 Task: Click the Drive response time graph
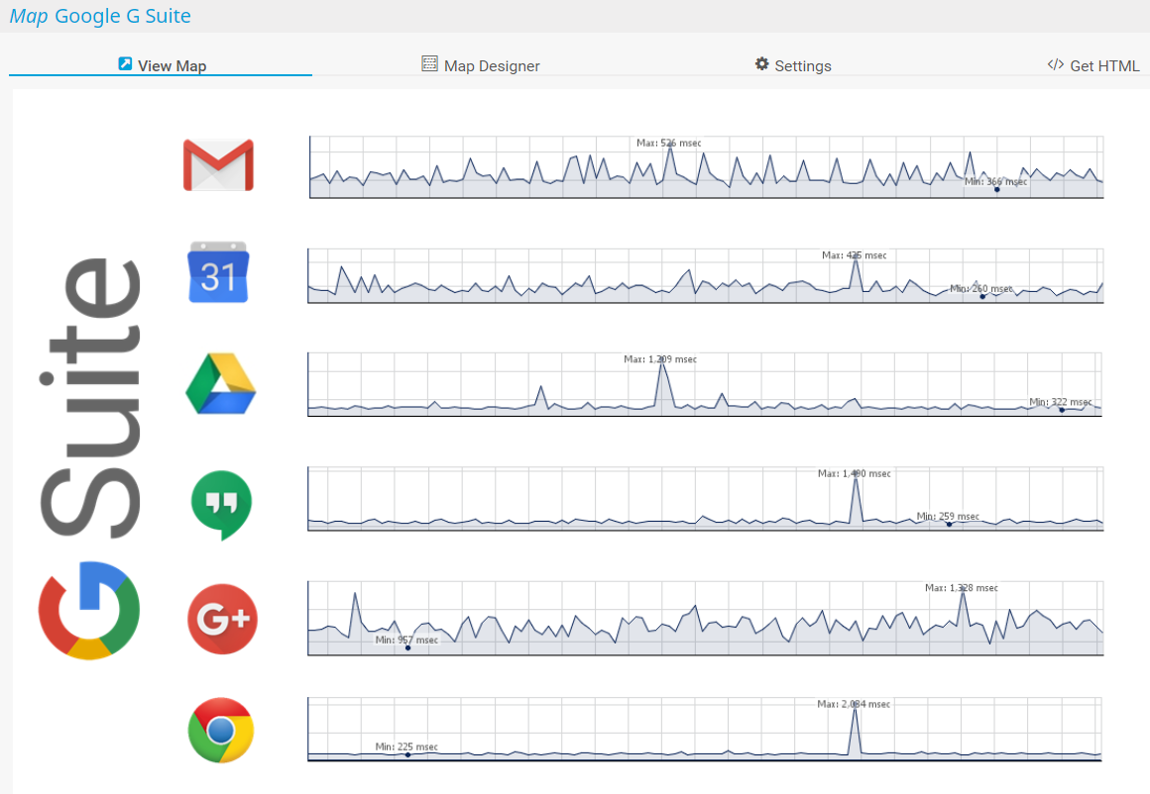point(705,384)
